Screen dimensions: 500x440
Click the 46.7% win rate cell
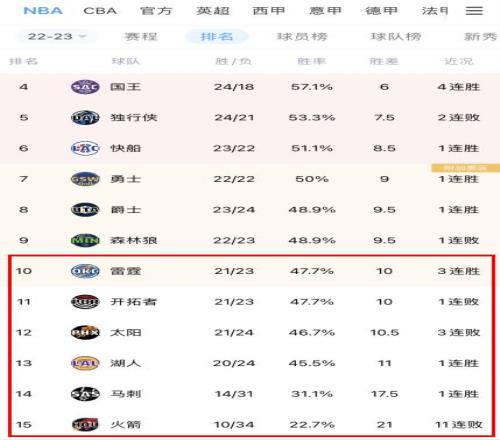click(312, 332)
